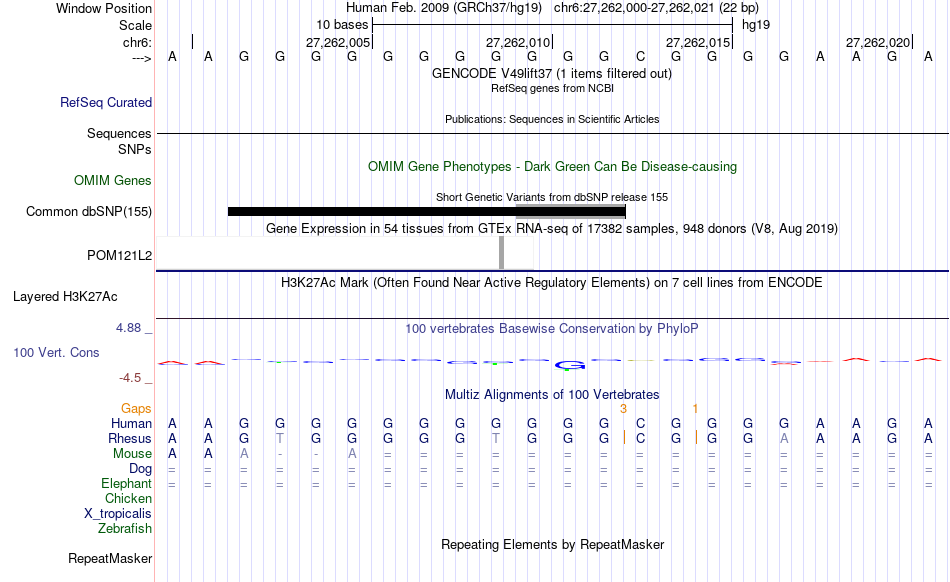The height and width of the screenshot is (582, 950).
Task: Click the Scale label
Action: click(135, 25)
